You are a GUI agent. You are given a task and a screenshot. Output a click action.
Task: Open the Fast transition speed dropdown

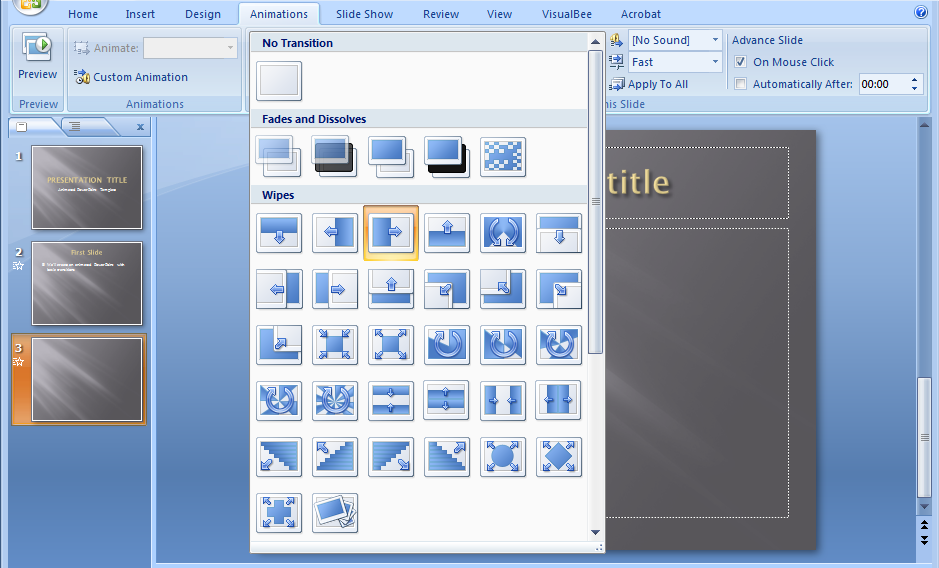click(x=715, y=62)
